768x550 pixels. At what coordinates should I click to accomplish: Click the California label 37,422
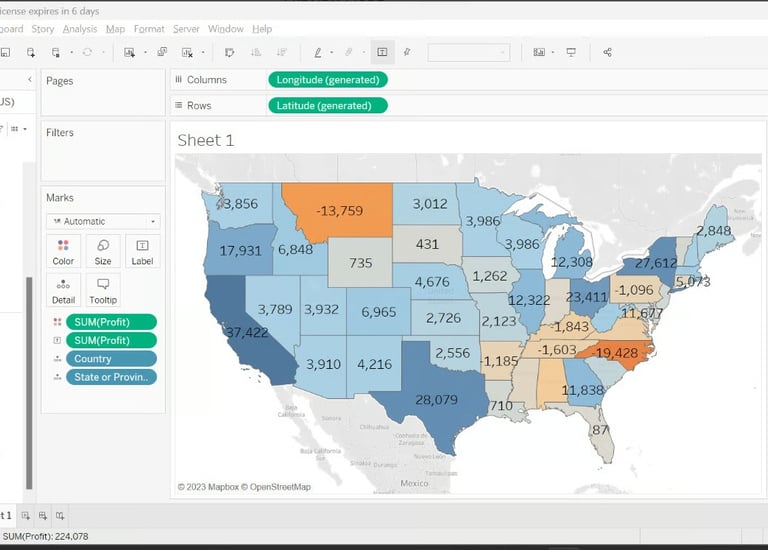[x=247, y=333]
